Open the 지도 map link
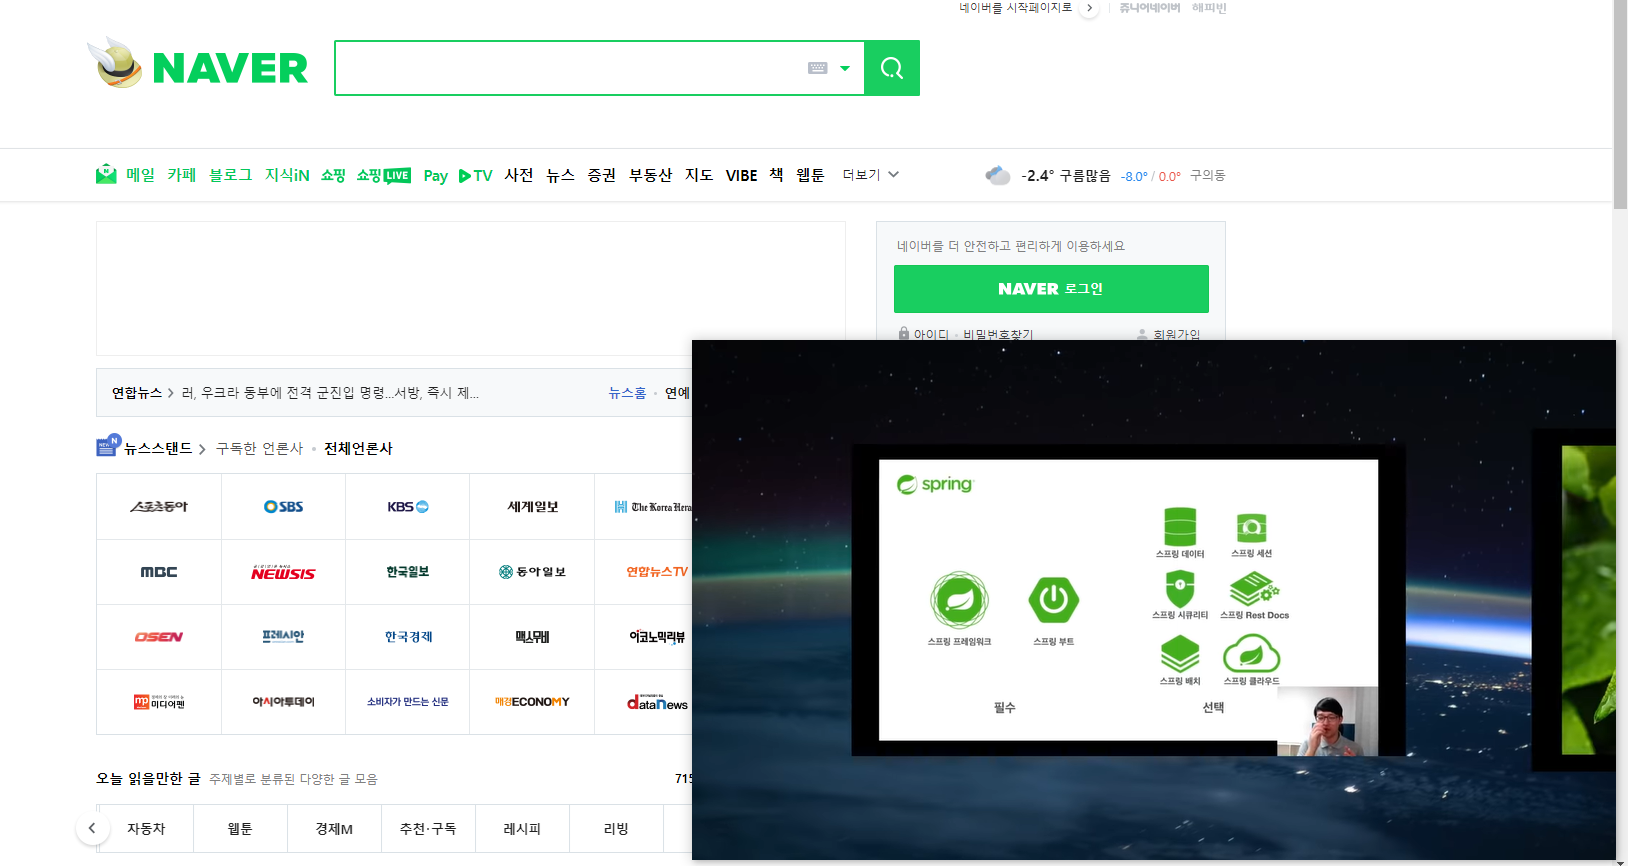The height and width of the screenshot is (866, 1628). (699, 175)
